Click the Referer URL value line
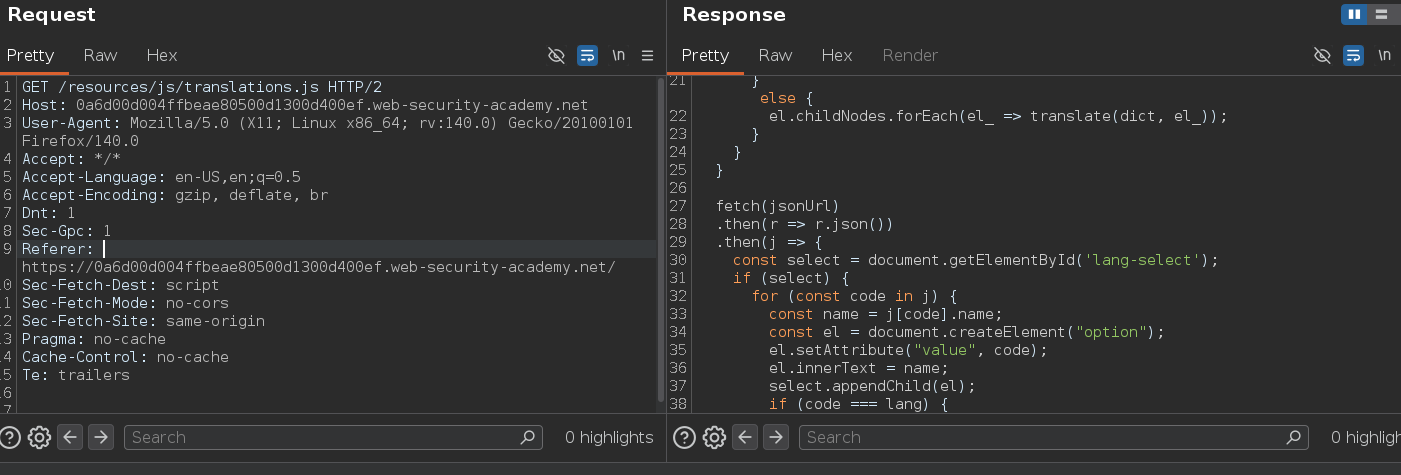1401x475 pixels. [318, 267]
